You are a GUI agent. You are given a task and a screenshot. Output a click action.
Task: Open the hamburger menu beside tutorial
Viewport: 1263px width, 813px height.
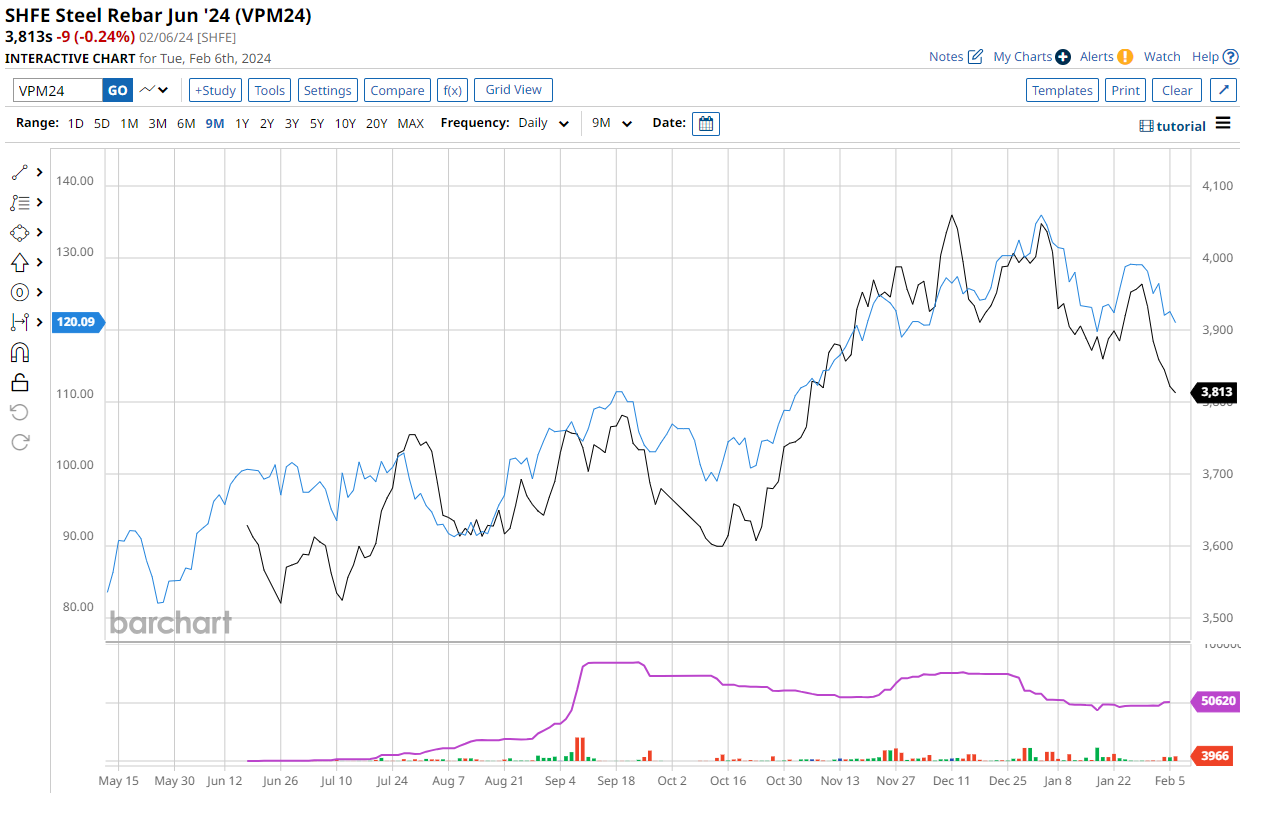(x=1223, y=124)
